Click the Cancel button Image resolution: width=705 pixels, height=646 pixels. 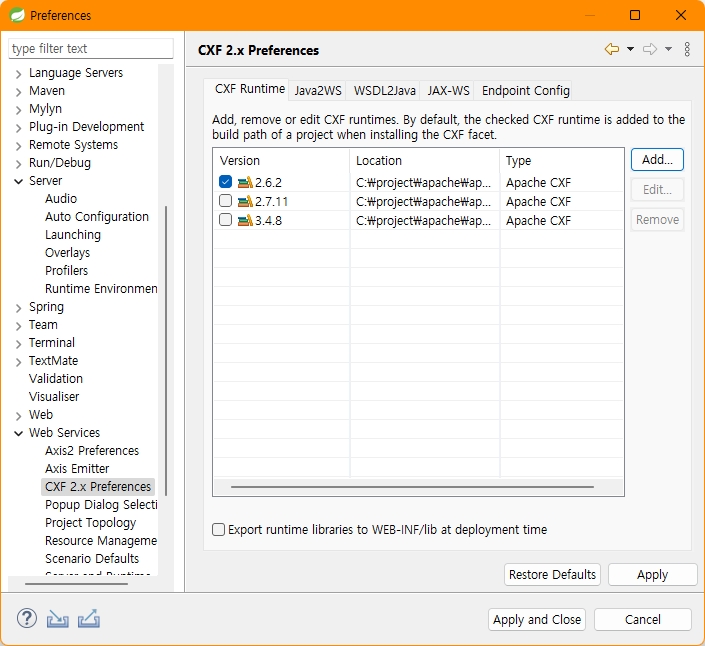[643, 619]
